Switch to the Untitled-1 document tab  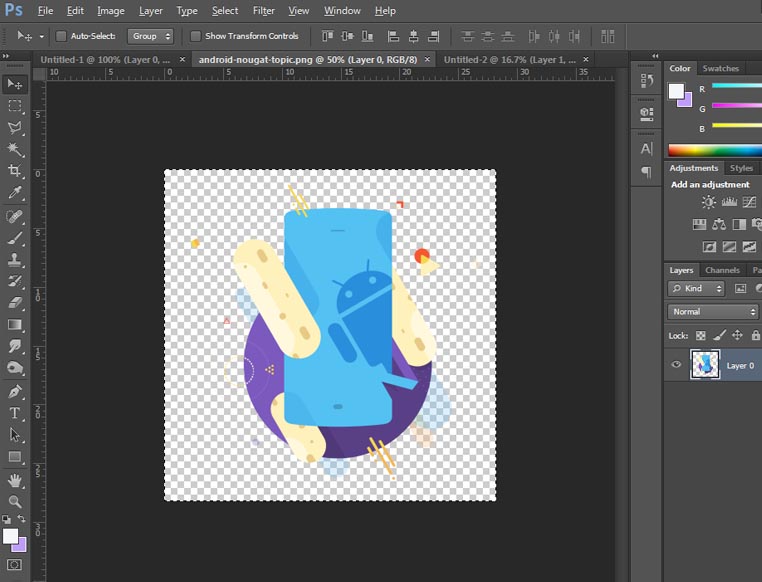(105, 60)
